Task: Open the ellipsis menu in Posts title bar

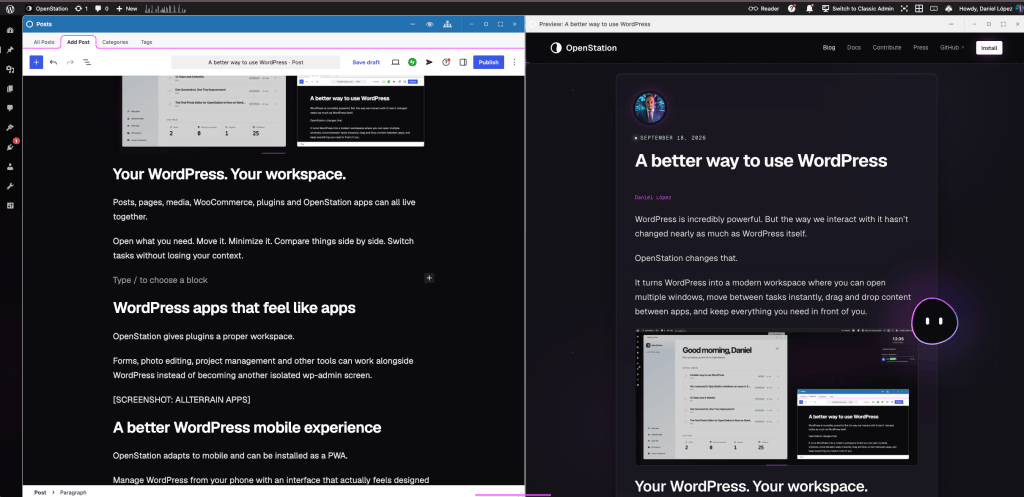Action: tap(413, 24)
